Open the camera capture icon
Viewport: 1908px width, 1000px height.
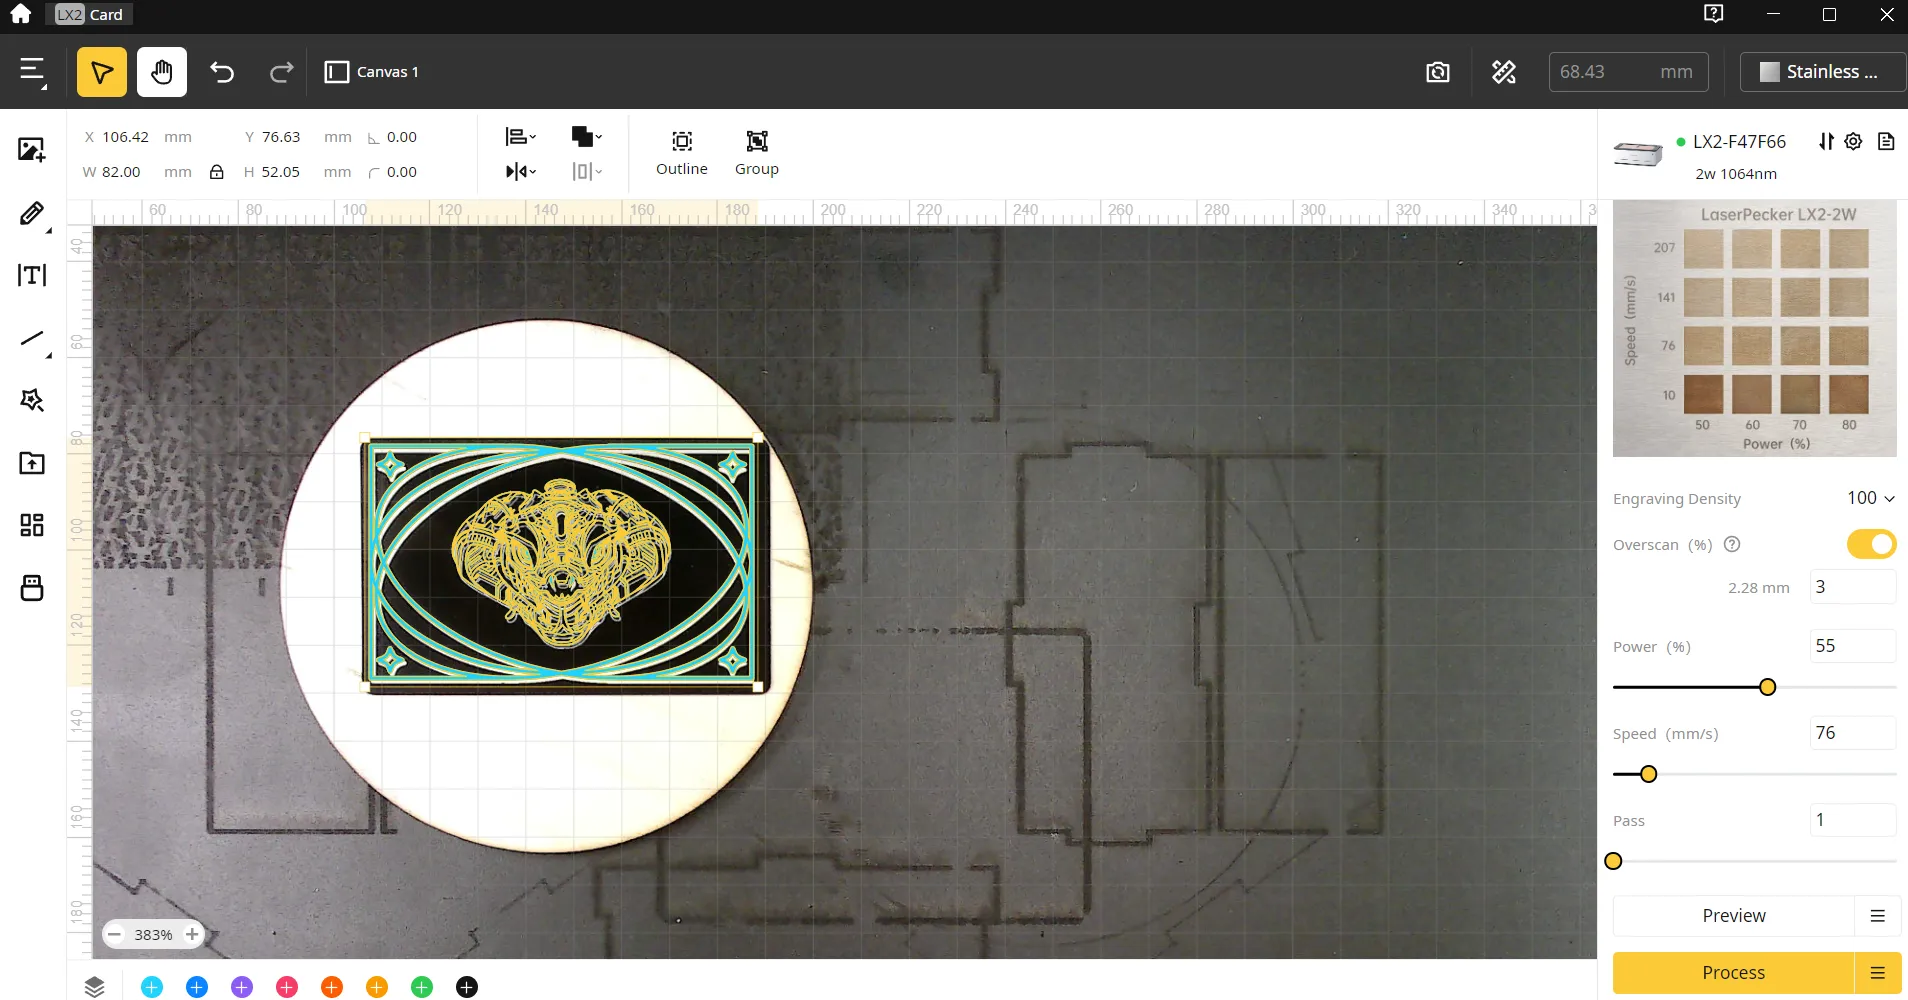click(x=1438, y=72)
